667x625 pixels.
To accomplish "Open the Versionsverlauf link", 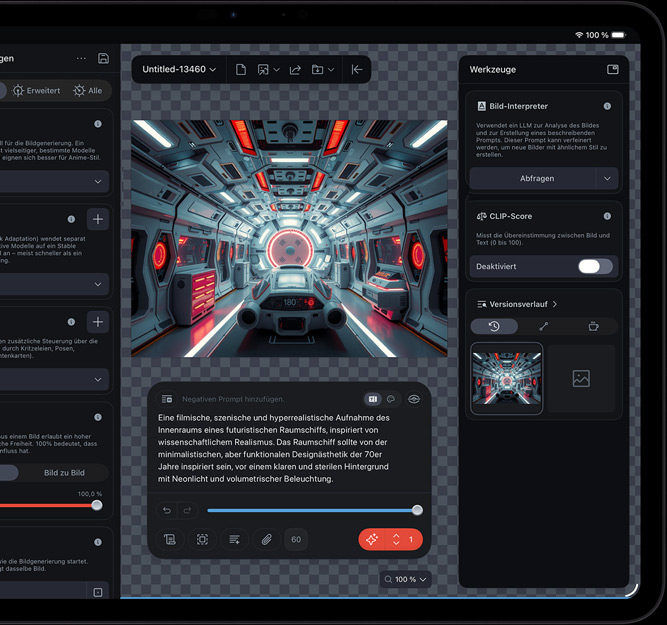I will click(x=517, y=304).
